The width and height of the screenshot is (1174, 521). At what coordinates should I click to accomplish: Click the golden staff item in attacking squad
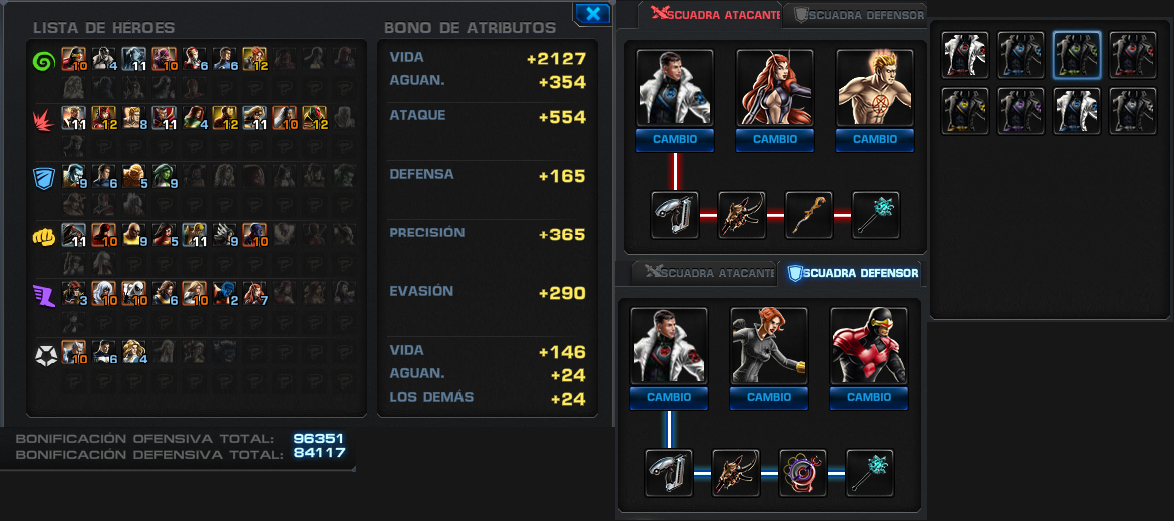(x=809, y=215)
